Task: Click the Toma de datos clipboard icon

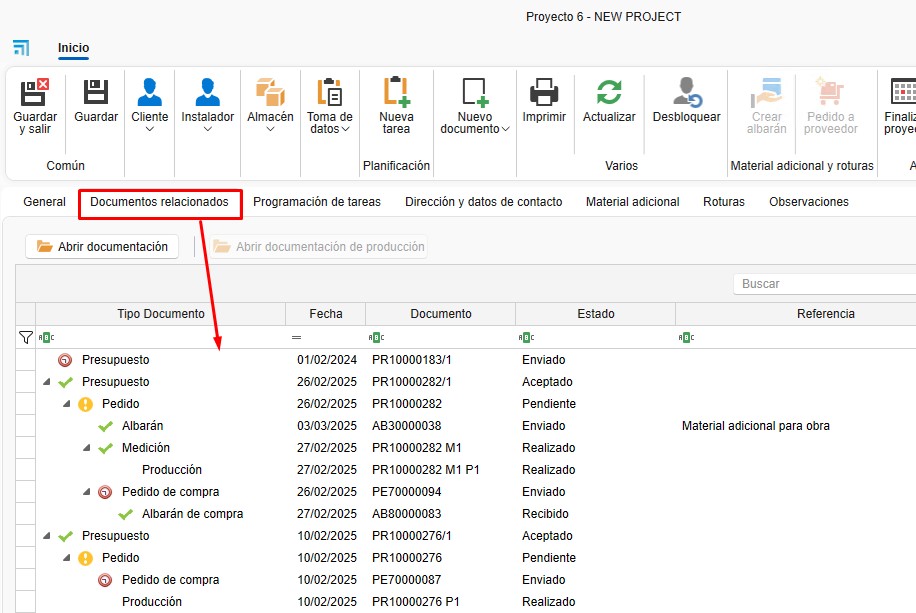Action: click(329, 92)
